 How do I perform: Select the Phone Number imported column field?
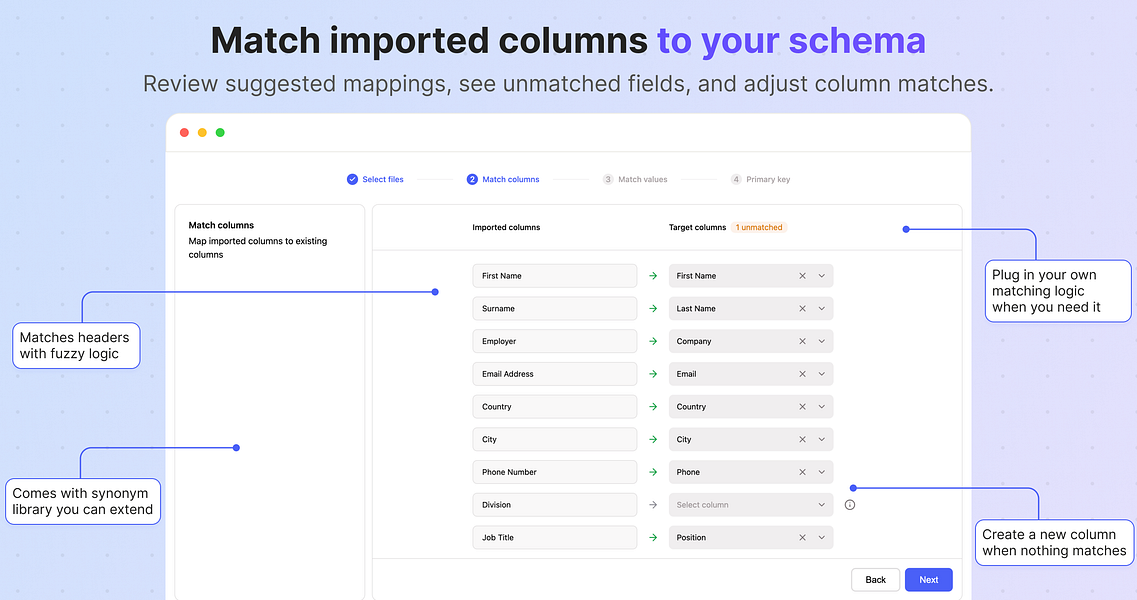(x=555, y=472)
